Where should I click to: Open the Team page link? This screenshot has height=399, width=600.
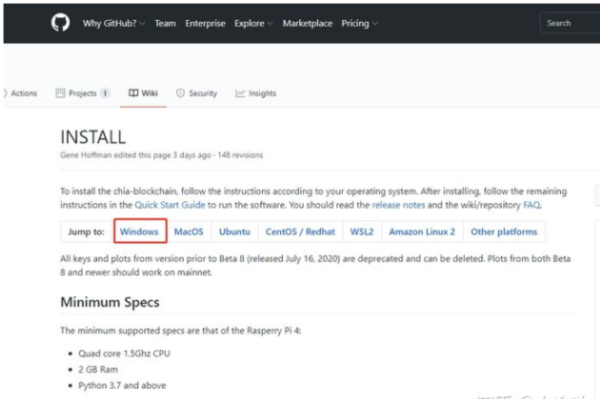coord(165,23)
